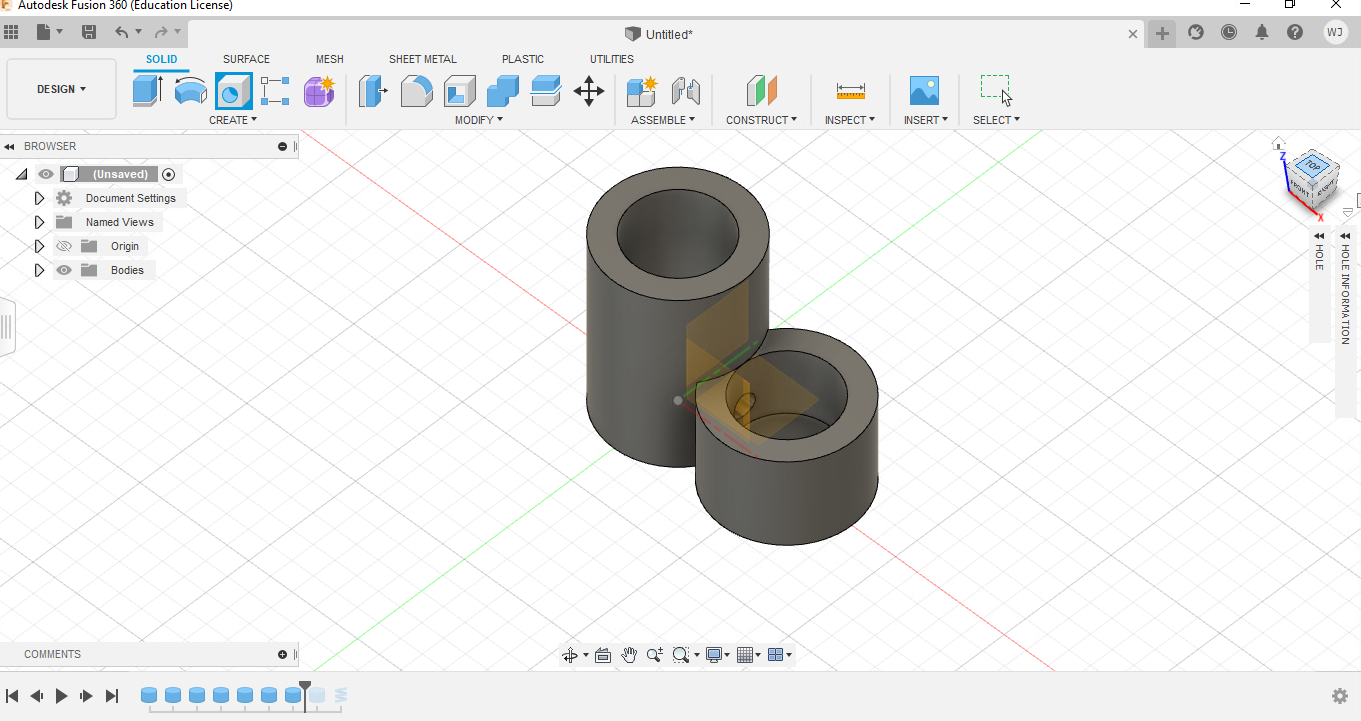Activate the Fillet tool
The width and height of the screenshot is (1361, 721).
pyautogui.click(x=416, y=90)
